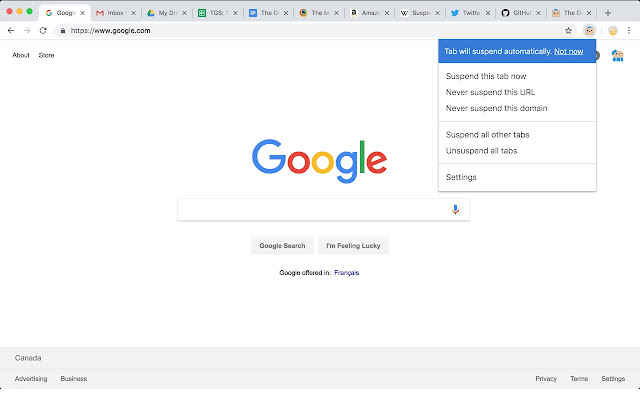Open the Chrome profile avatar

coord(613,31)
